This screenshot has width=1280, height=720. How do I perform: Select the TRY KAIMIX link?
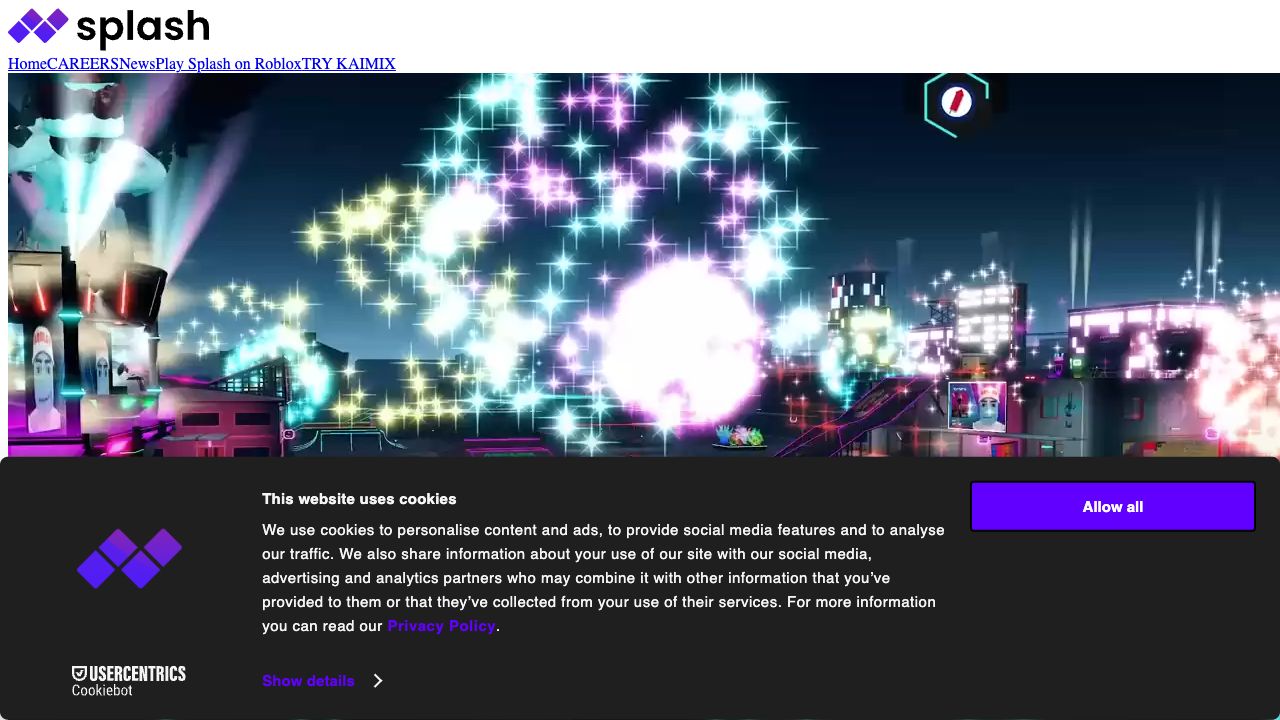pyautogui.click(x=349, y=64)
